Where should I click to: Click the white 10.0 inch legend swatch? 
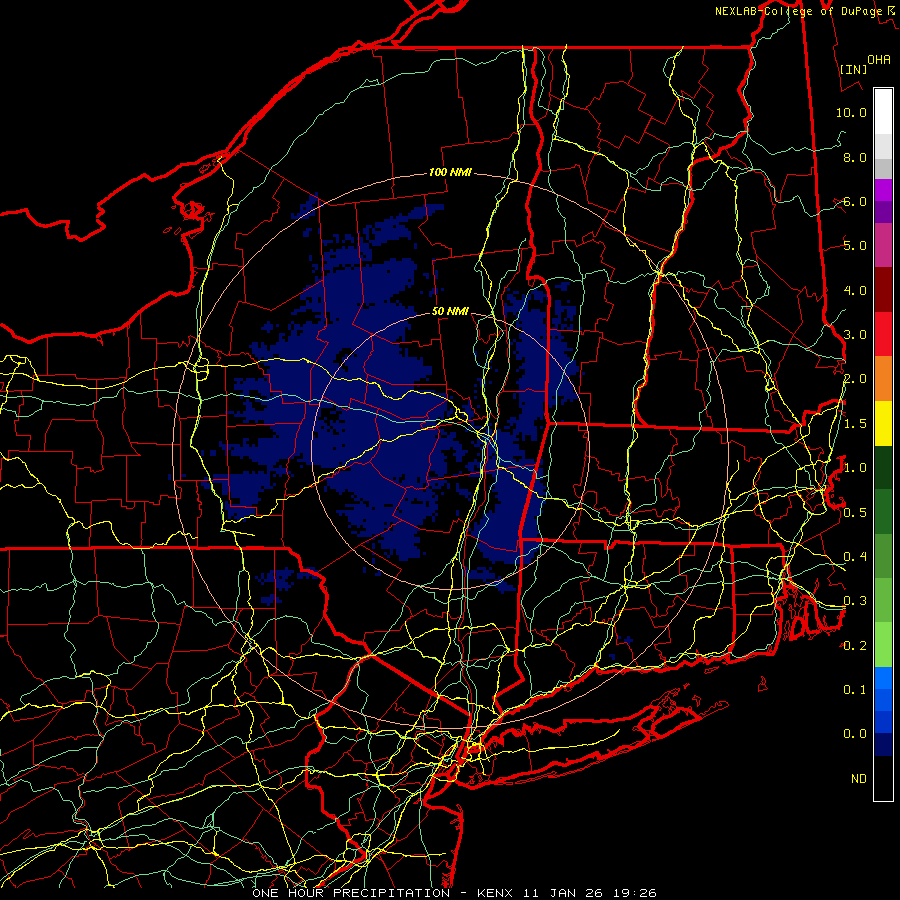click(883, 112)
